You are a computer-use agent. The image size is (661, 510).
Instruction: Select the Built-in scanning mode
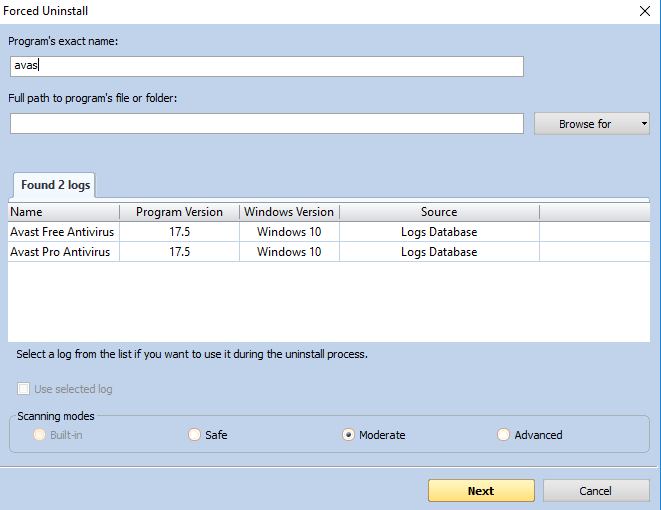click(x=40, y=435)
